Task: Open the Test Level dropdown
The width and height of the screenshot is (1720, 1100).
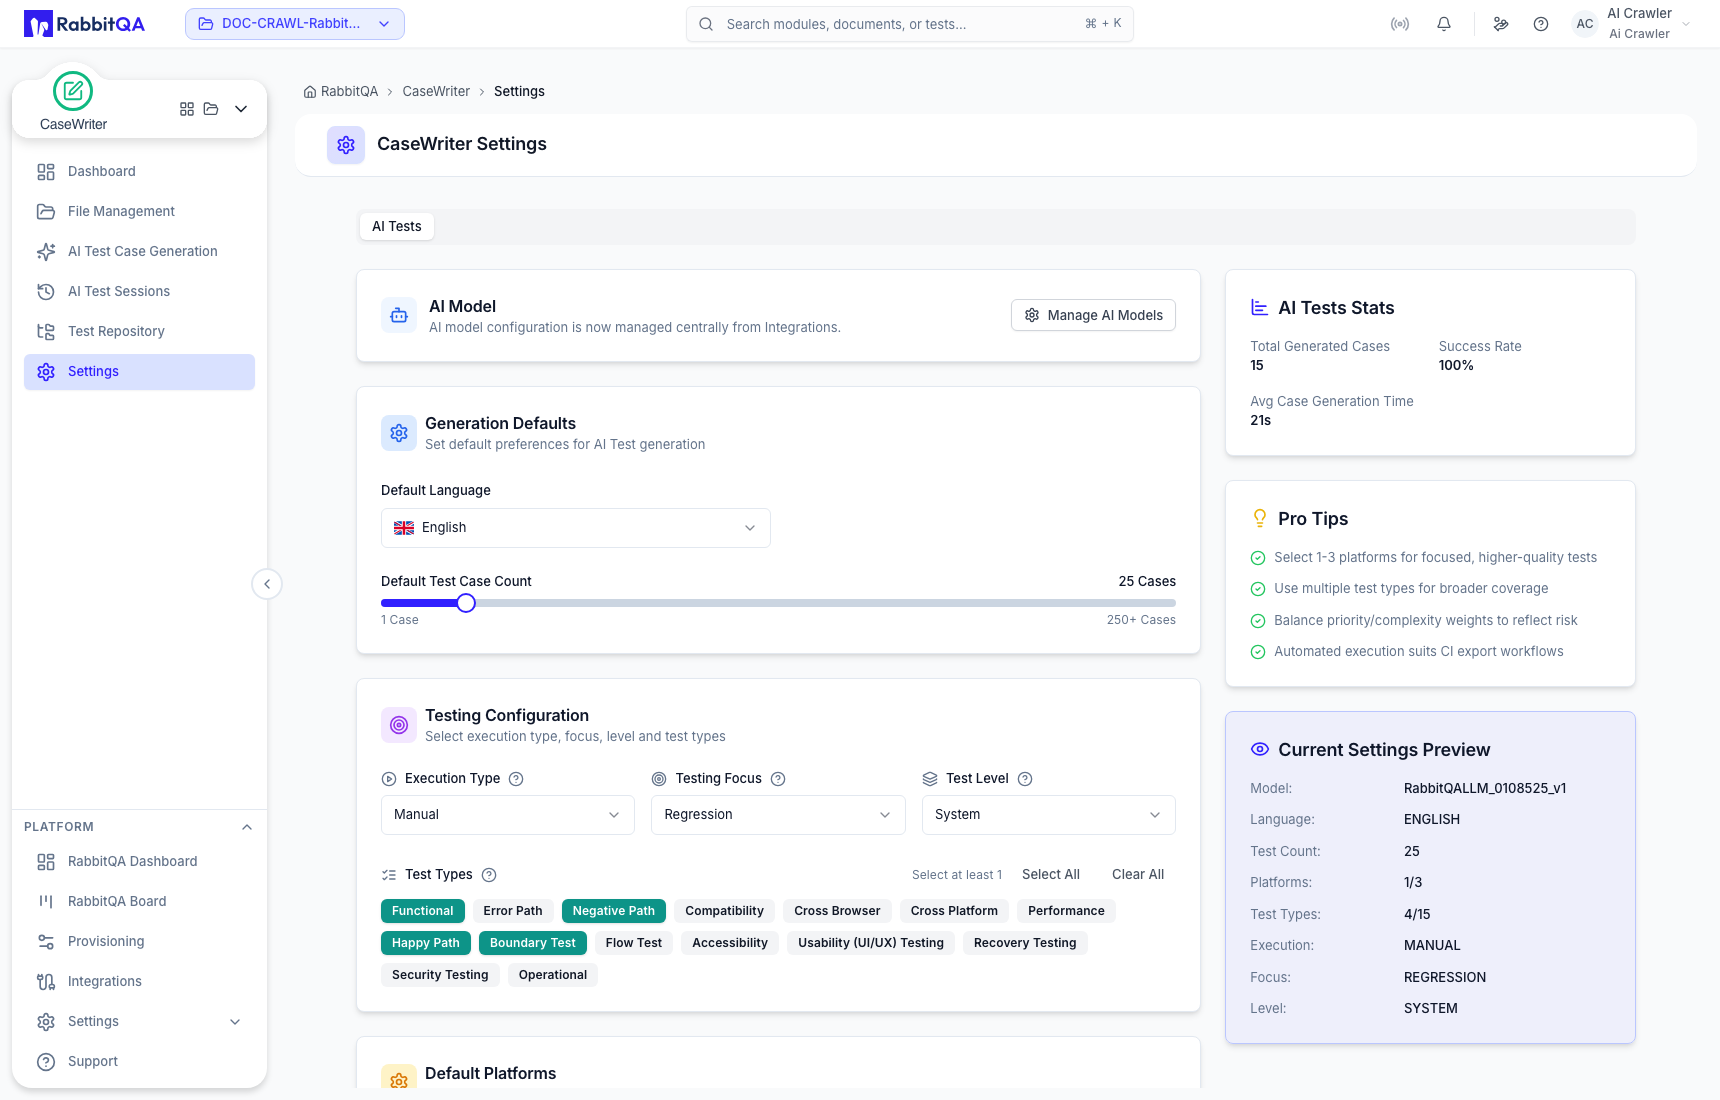Action: click(1048, 815)
